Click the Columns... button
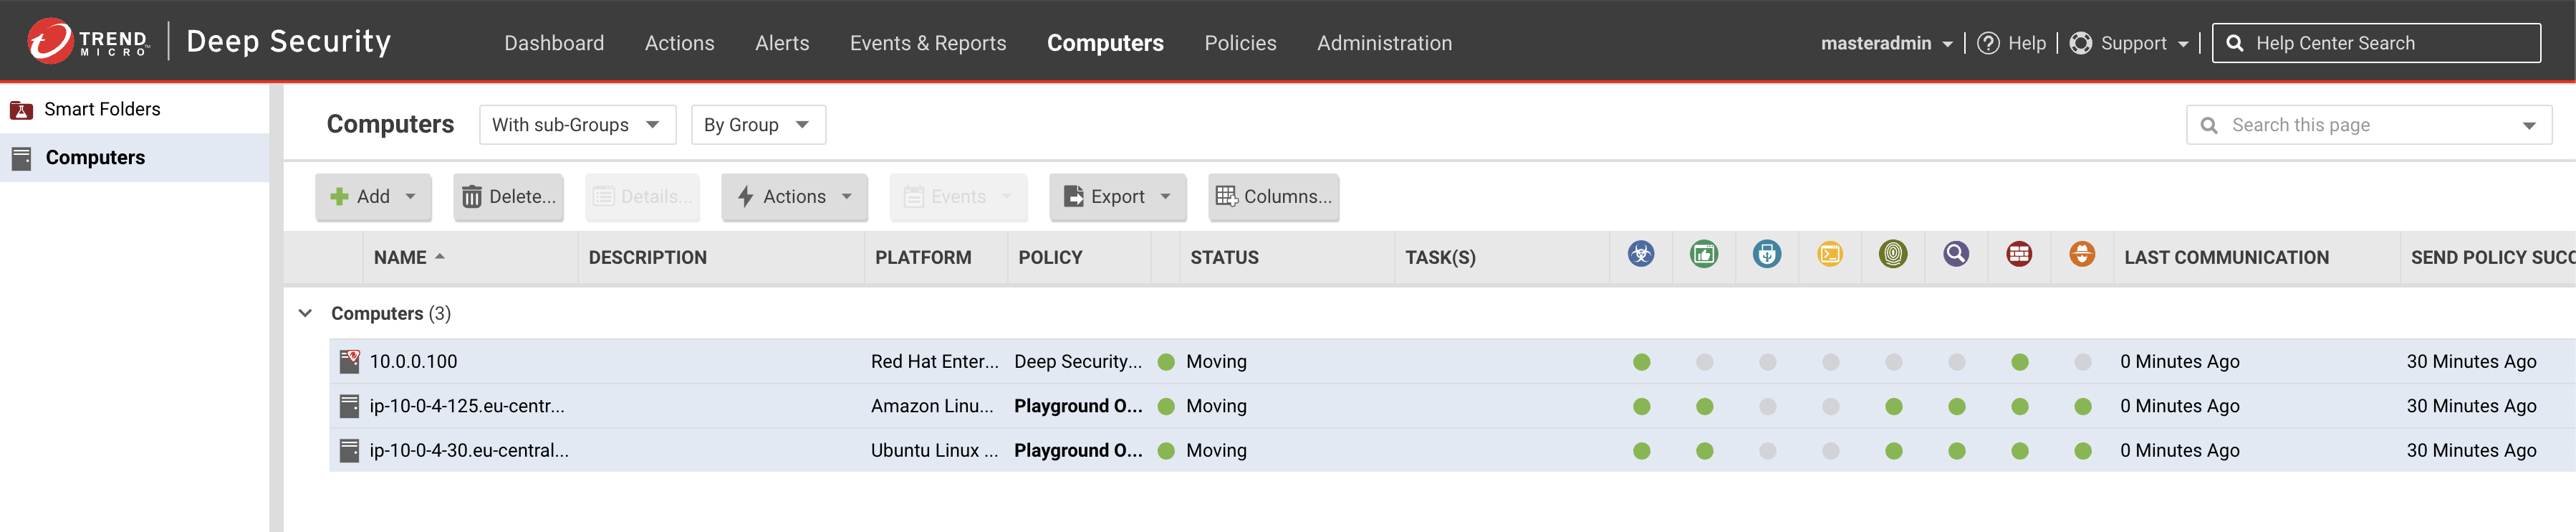The image size is (2576, 532). pos(1273,197)
